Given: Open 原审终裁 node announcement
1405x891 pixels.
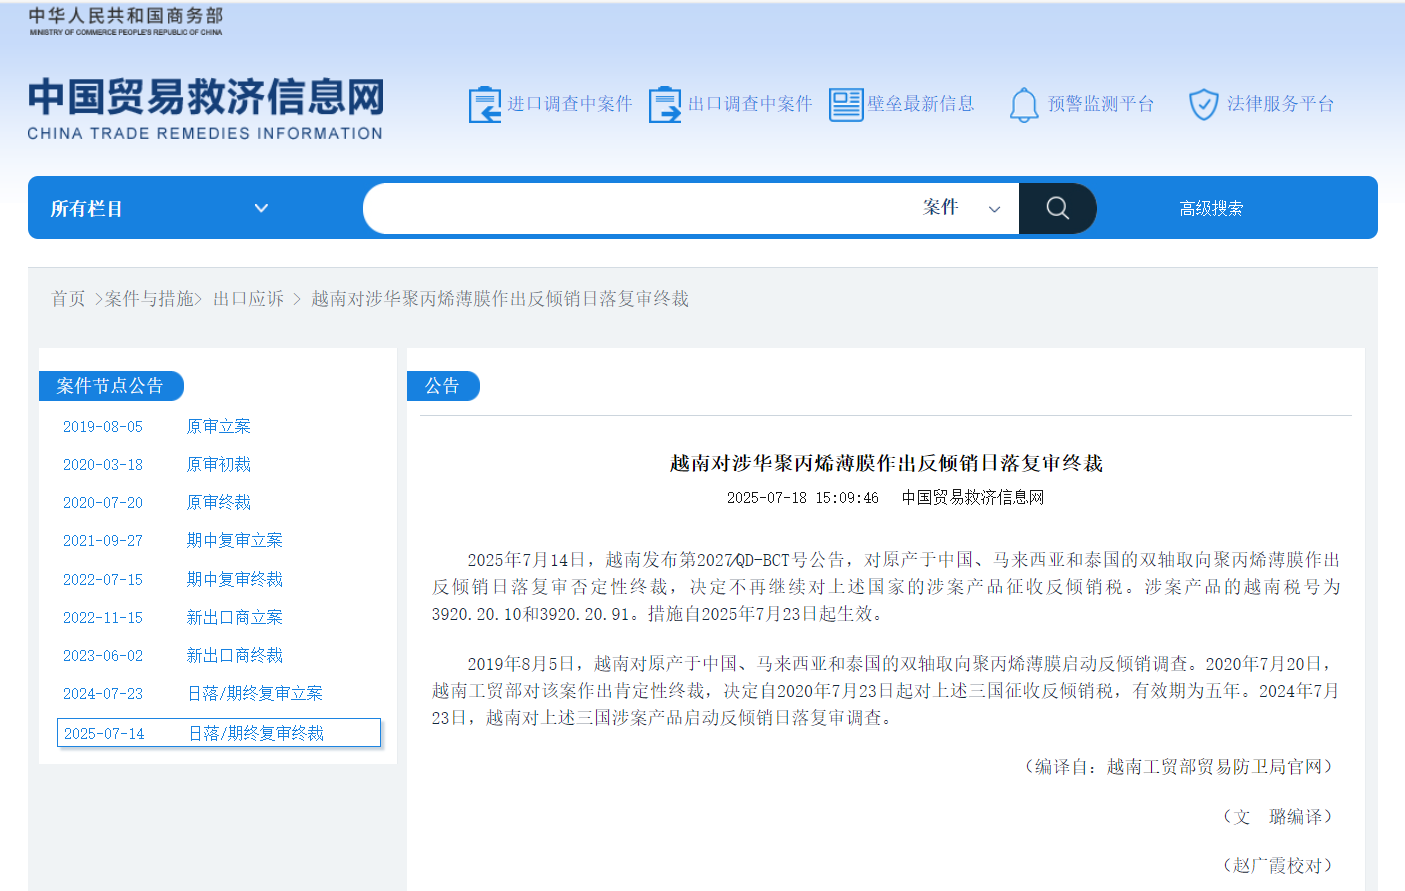Looking at the screenshot, I should tap(219, 503).
